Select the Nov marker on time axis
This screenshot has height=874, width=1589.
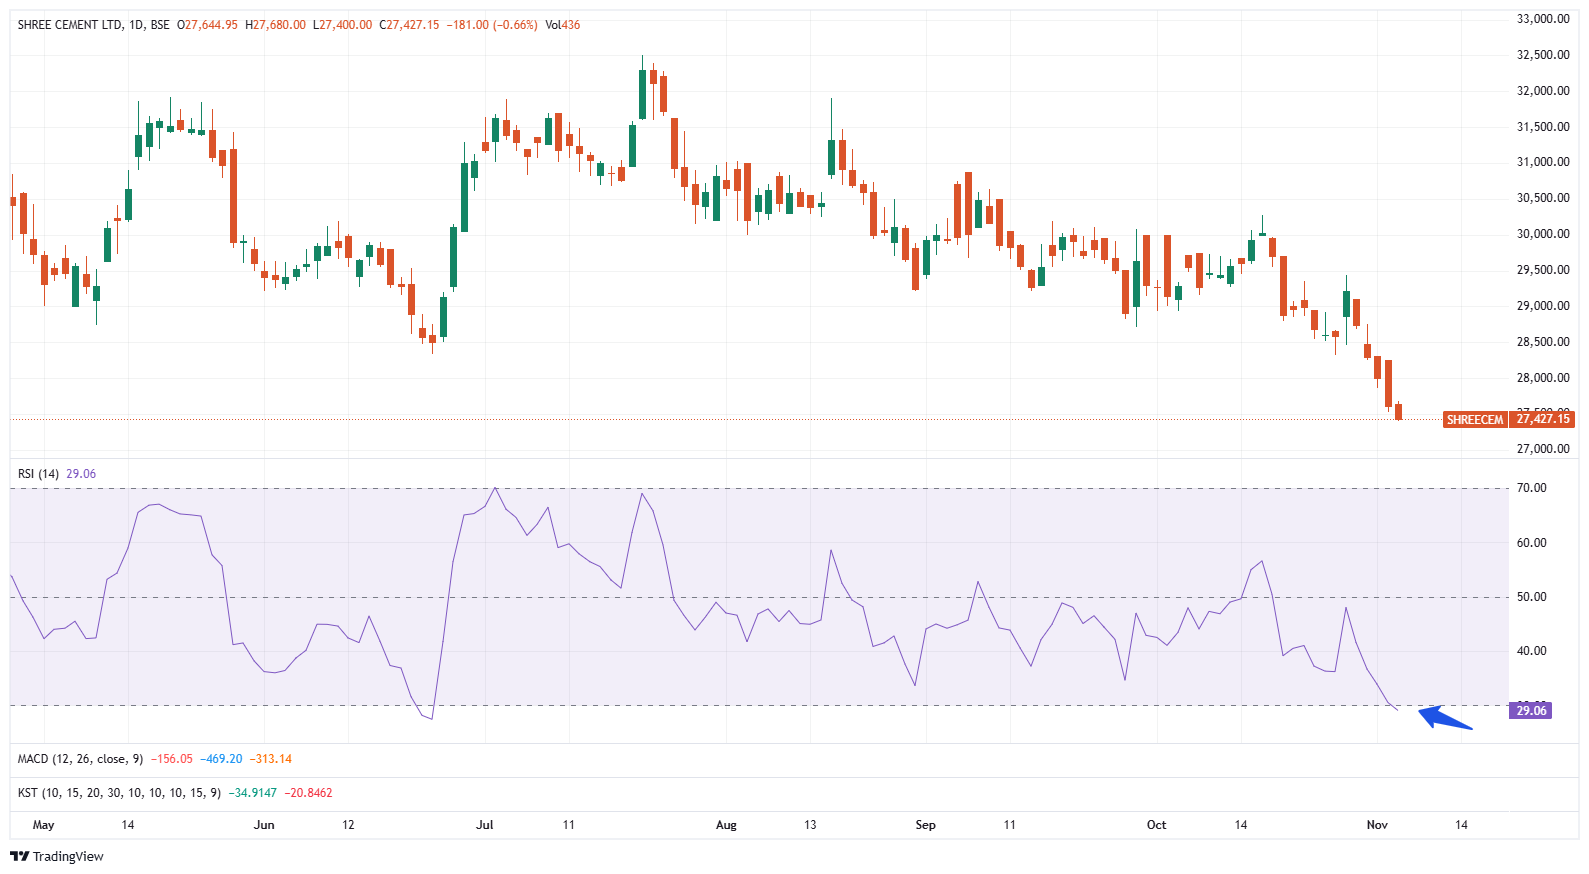coord(1377,825)
